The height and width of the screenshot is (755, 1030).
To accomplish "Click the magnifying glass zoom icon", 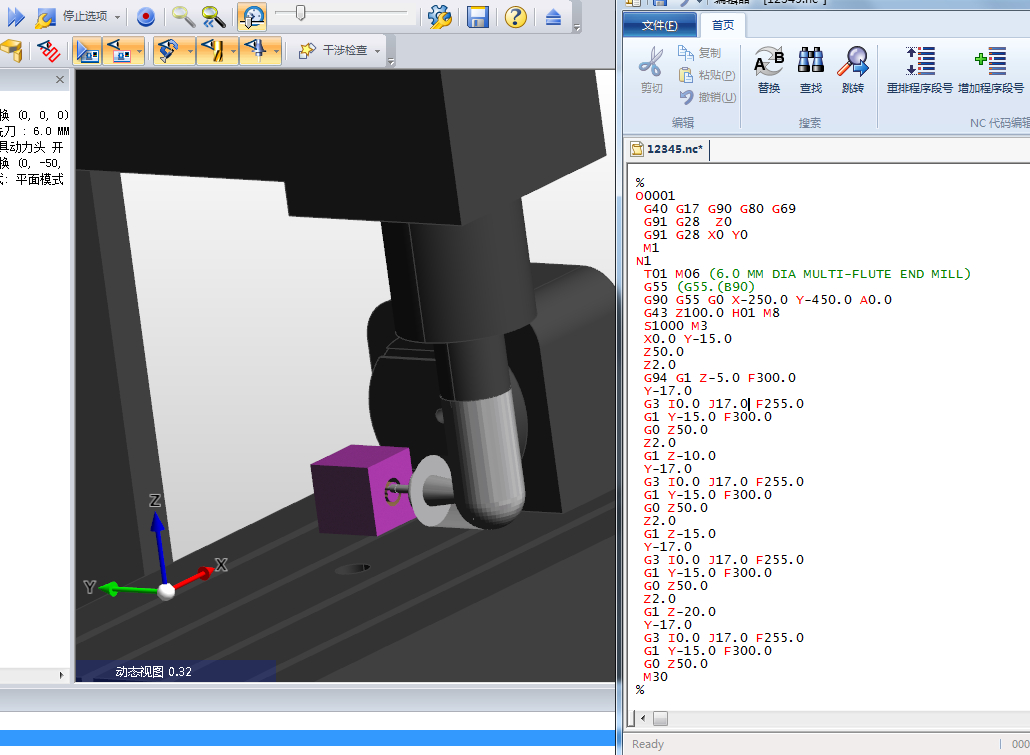I will coord(182,16).
